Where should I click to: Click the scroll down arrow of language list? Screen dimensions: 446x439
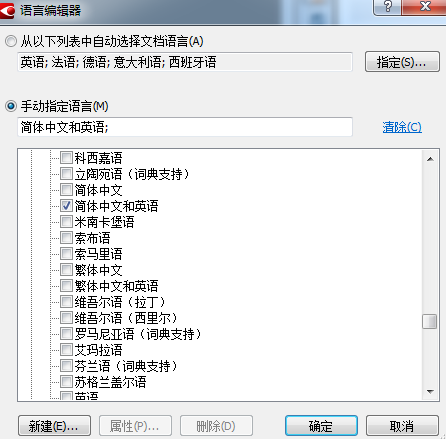(430, 392)
